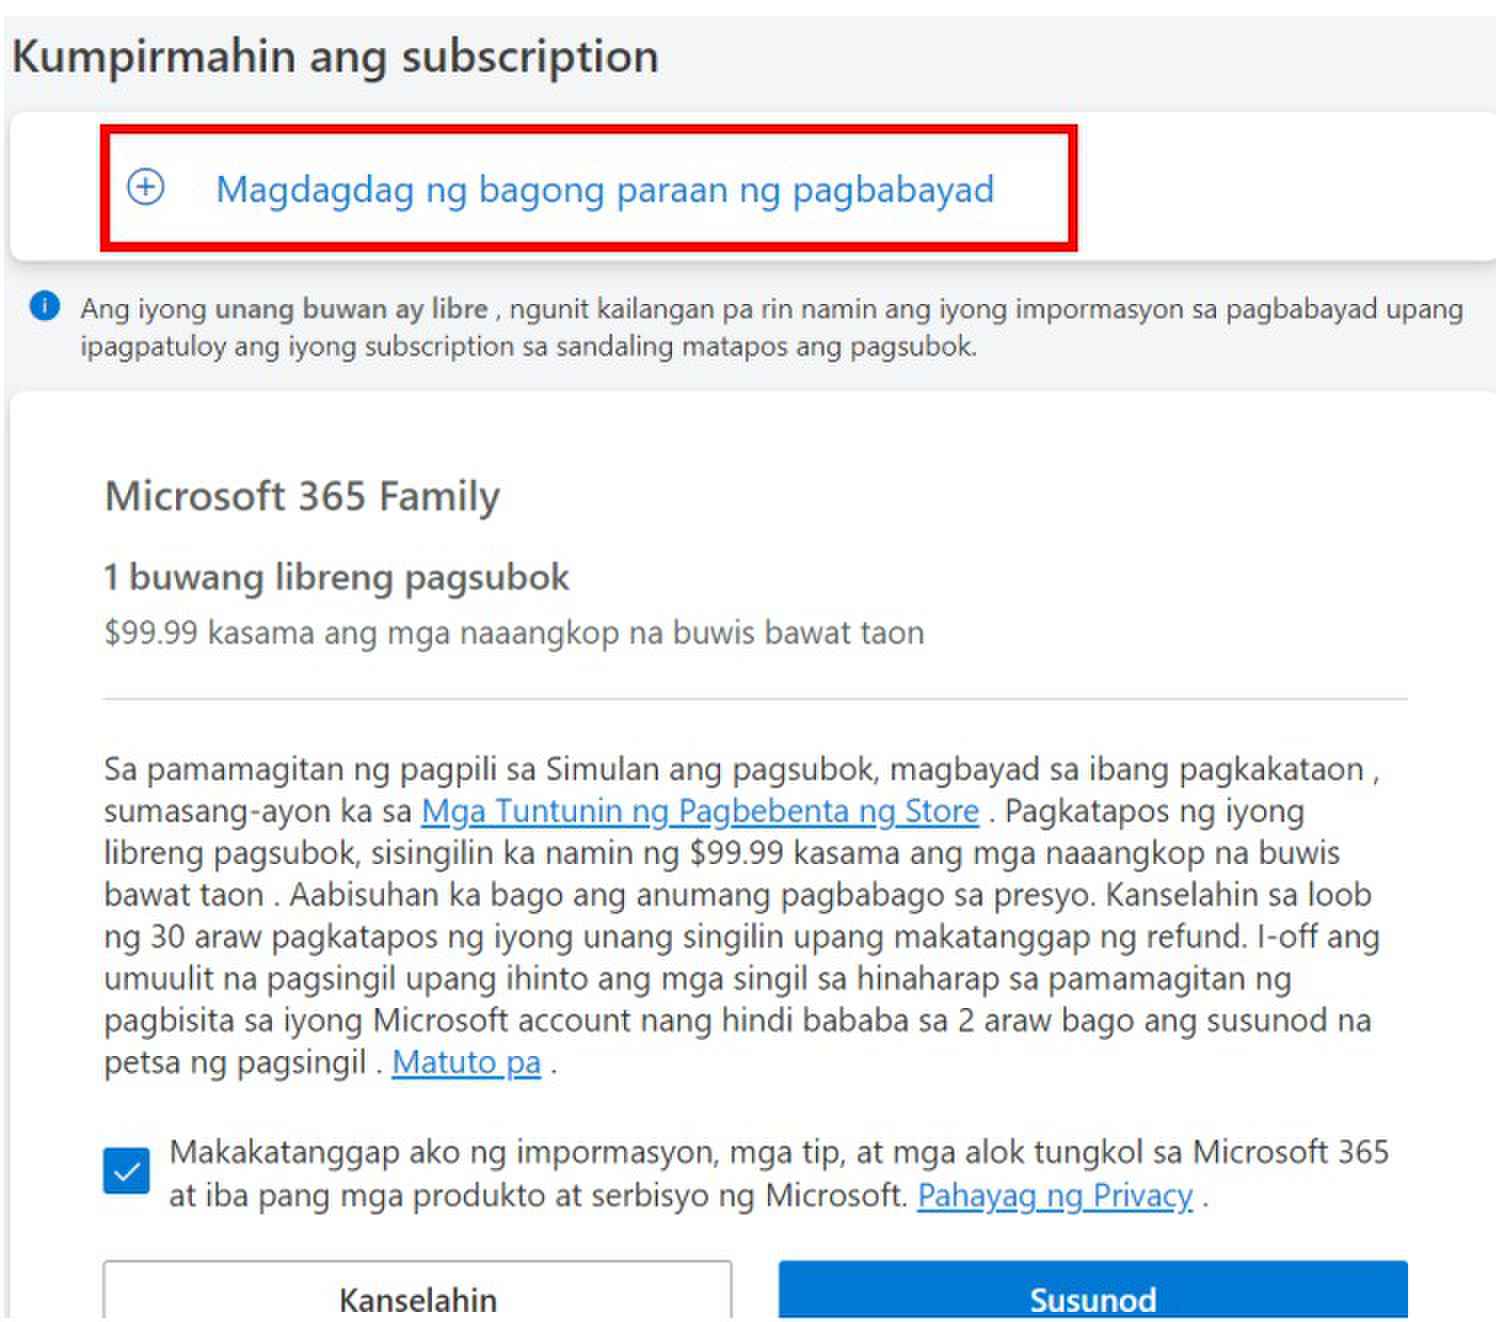The image size is (1496, 1322).
Task: Follow the 'Matuto pa' link
Action: pyautogui.click(x=466, y=1062)
